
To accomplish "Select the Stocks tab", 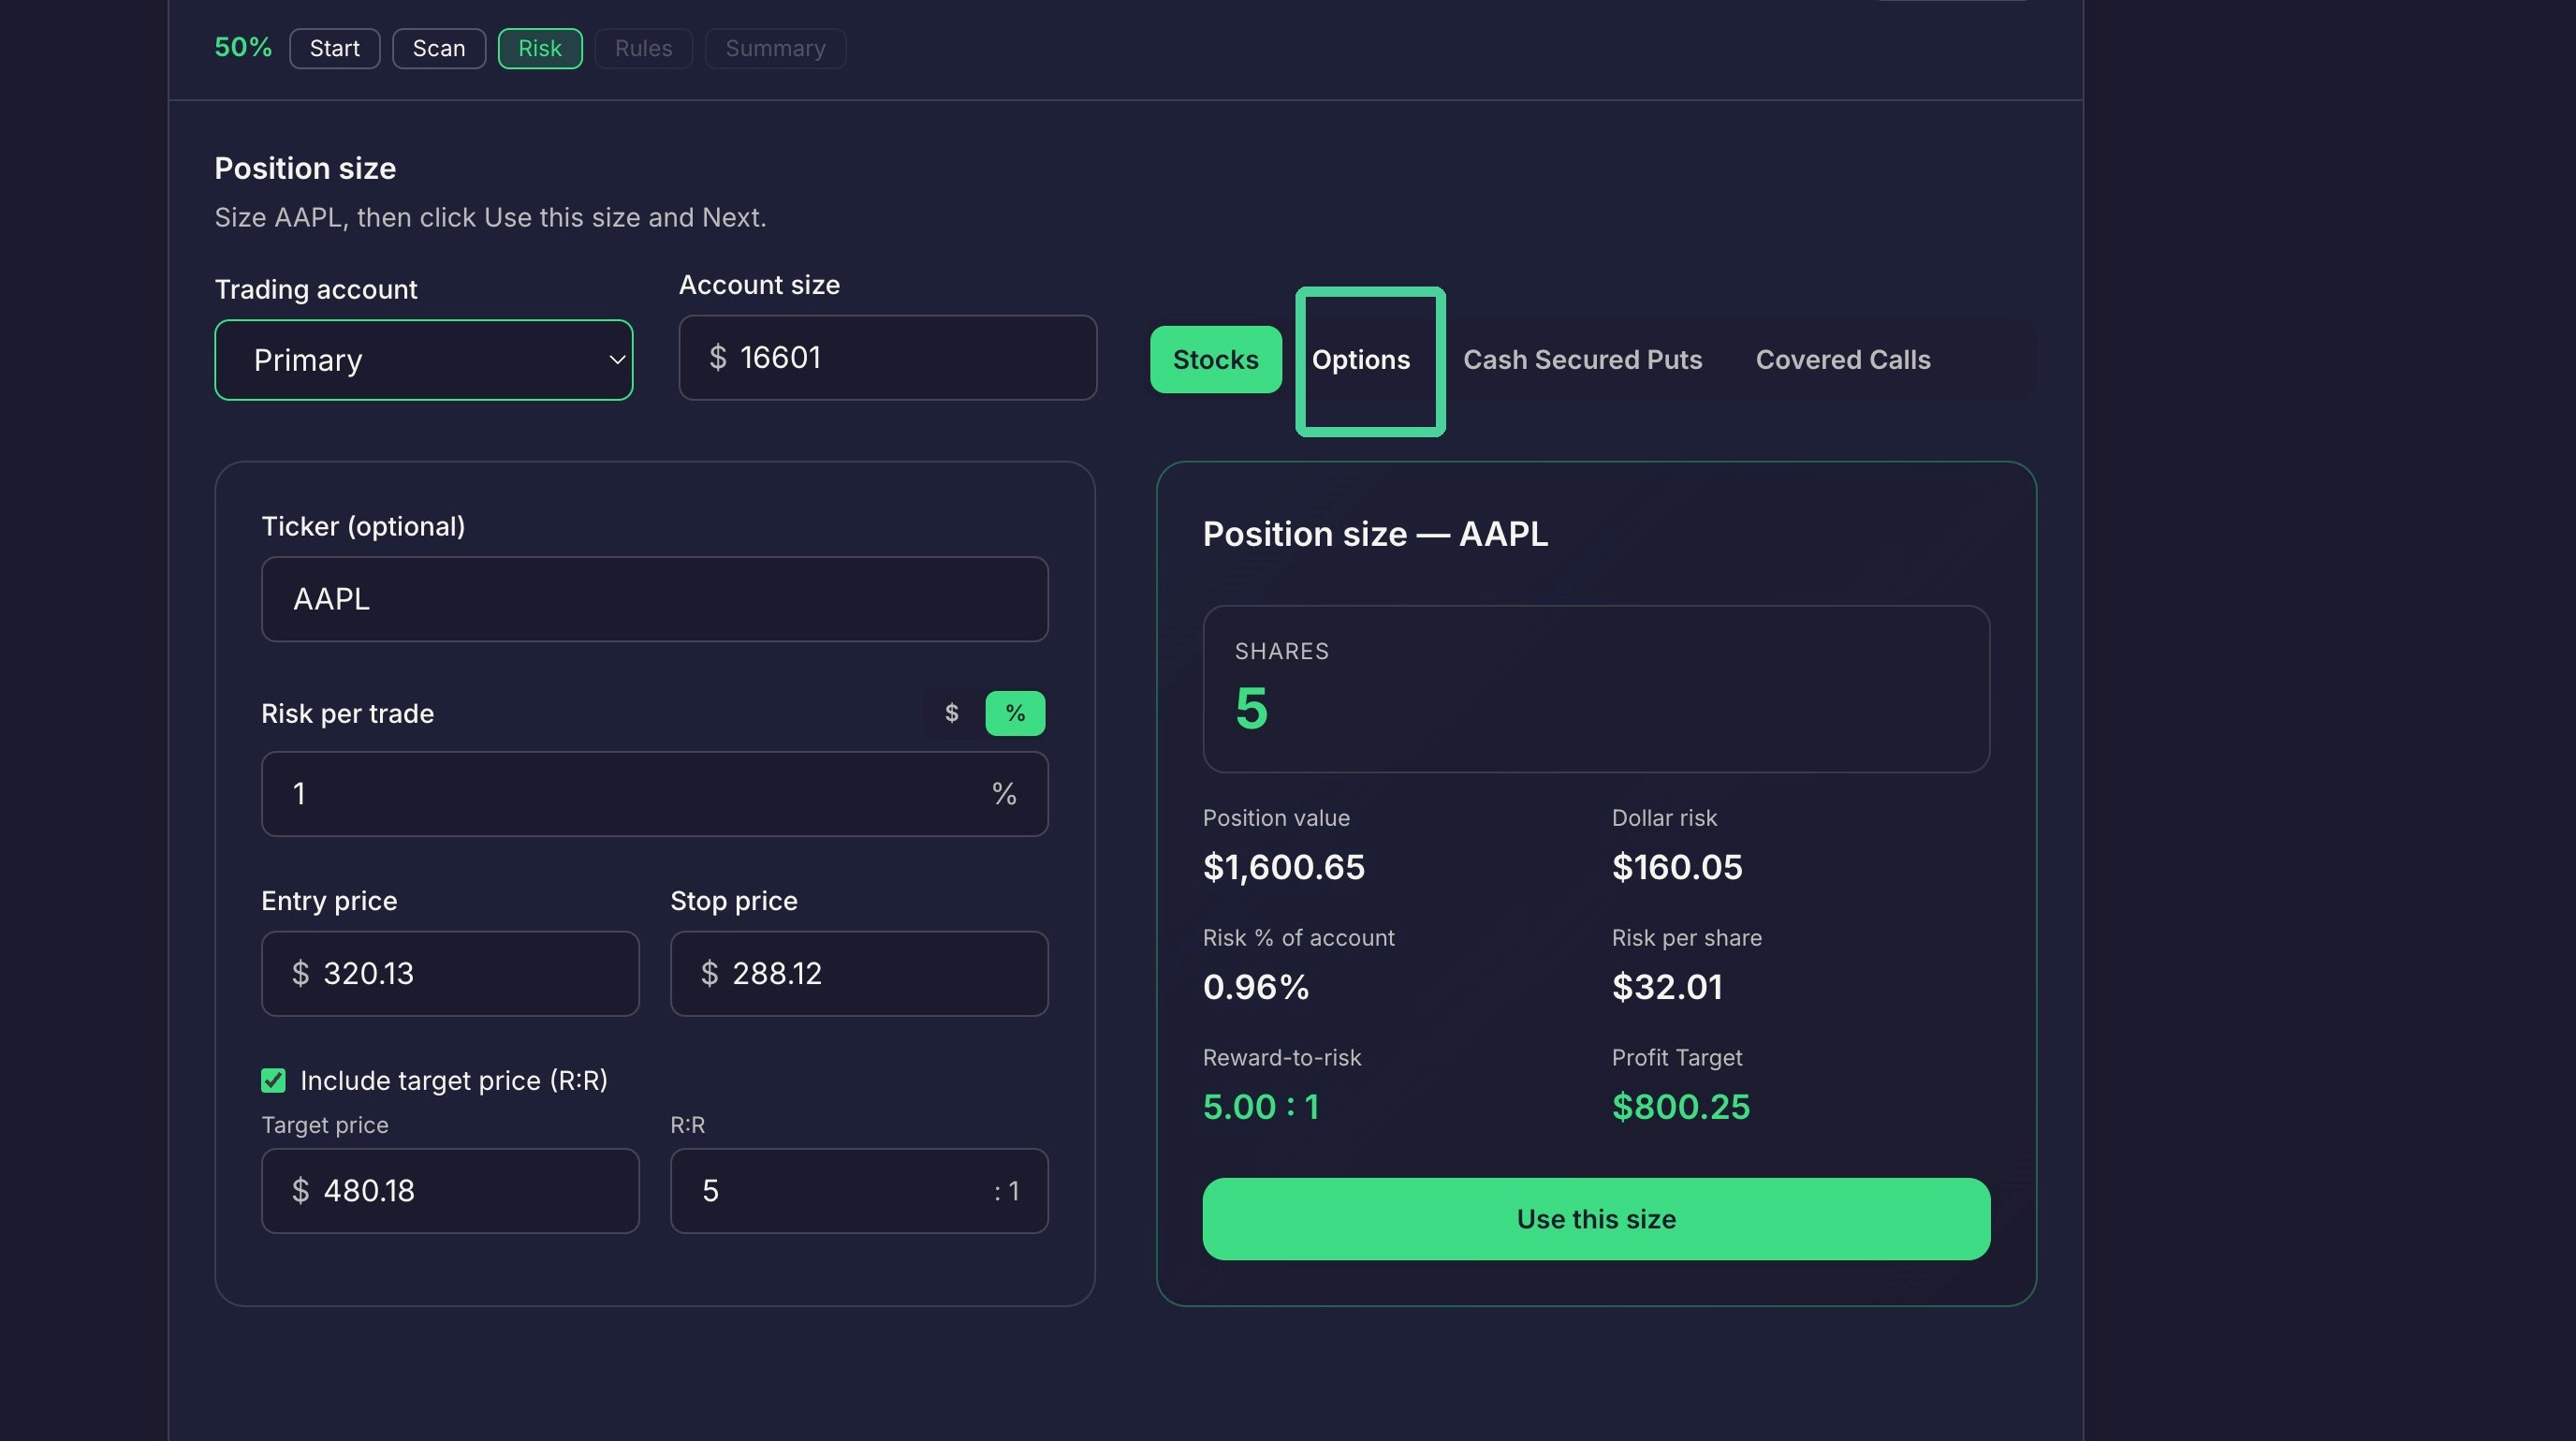I will (x=1215, y=360).
